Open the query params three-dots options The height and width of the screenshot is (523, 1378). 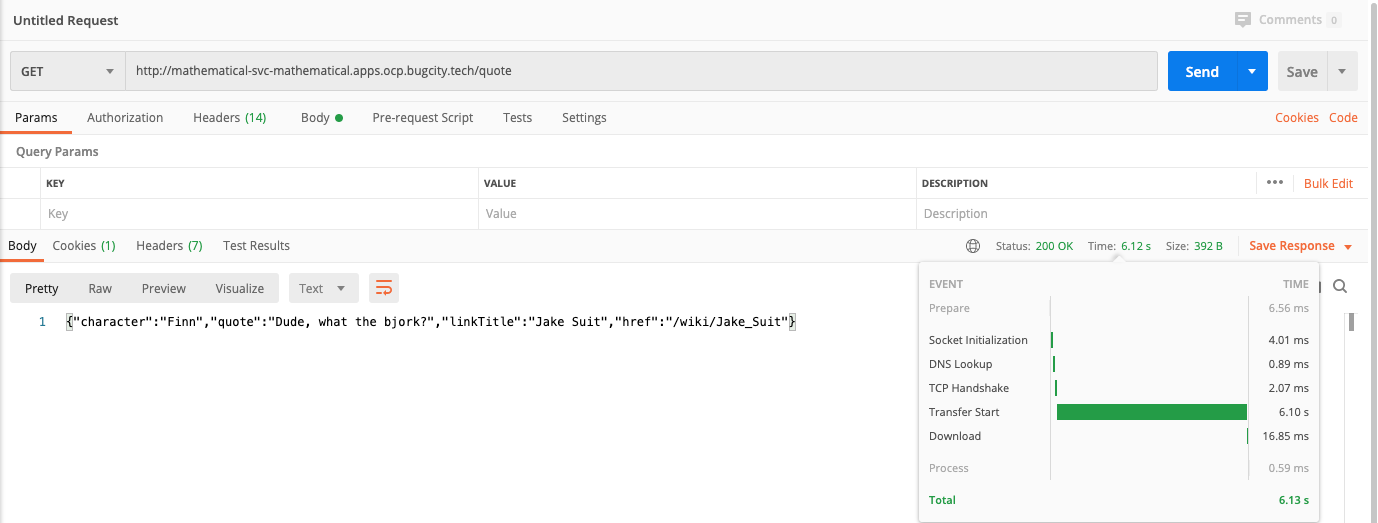(1274, 183)
